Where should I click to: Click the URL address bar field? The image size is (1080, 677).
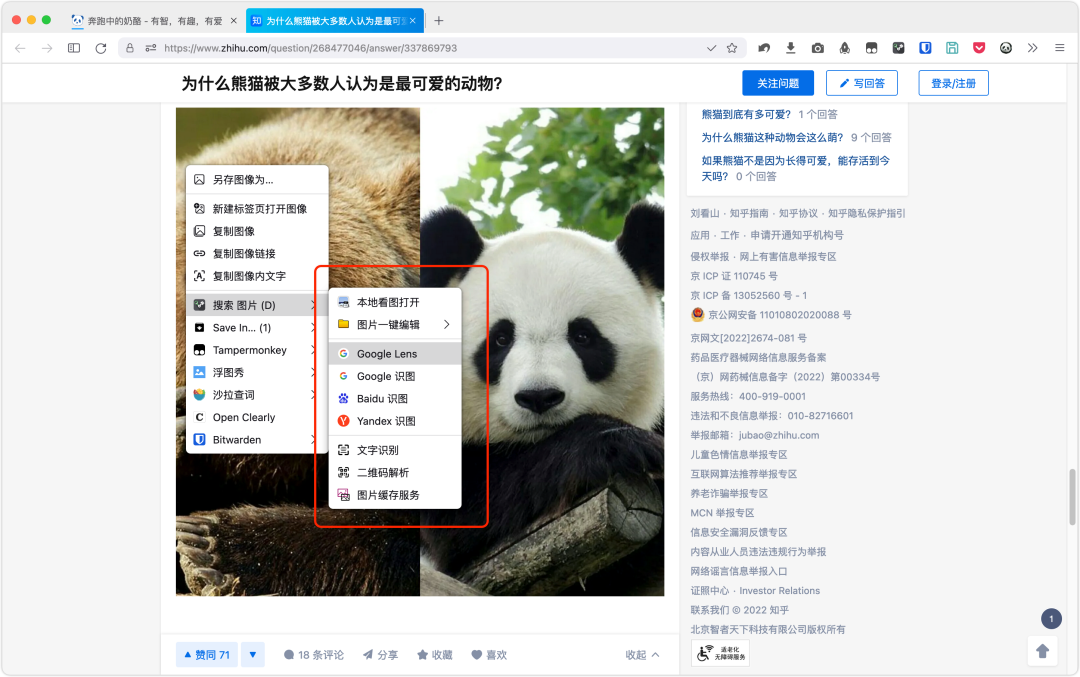coord(434,48)
